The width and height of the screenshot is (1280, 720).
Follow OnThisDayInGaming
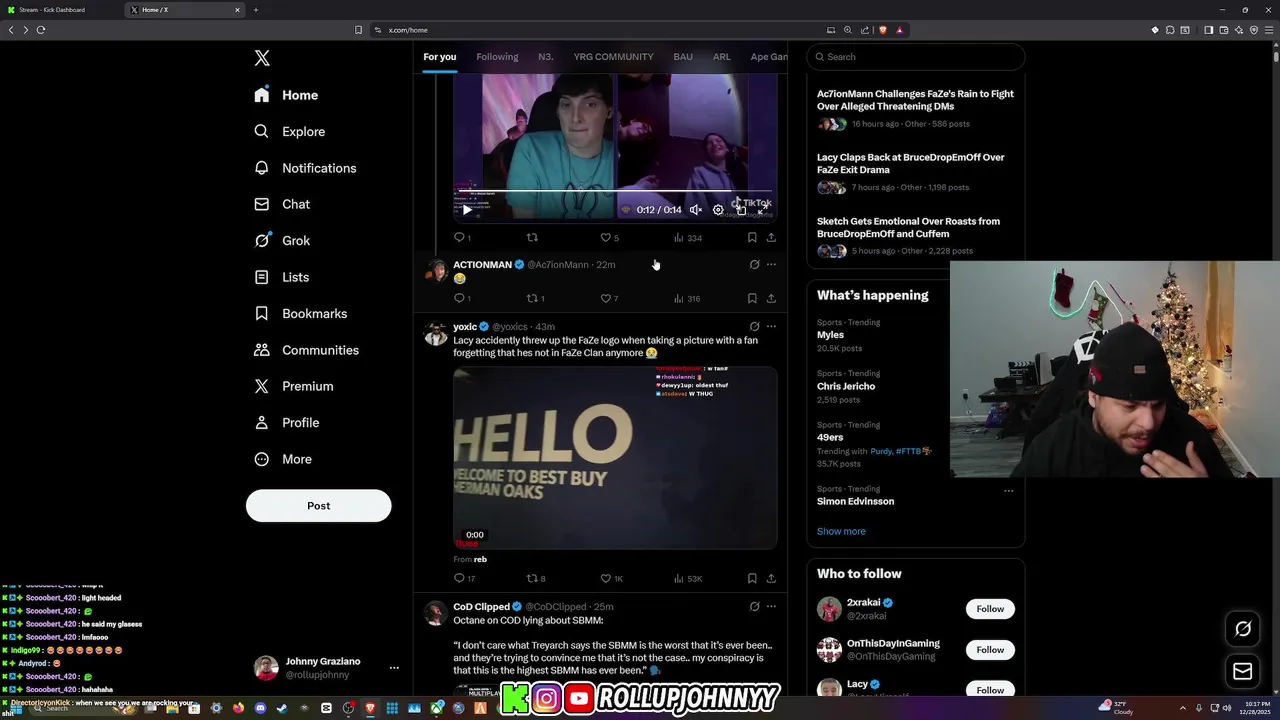click(x=990, y=650)
